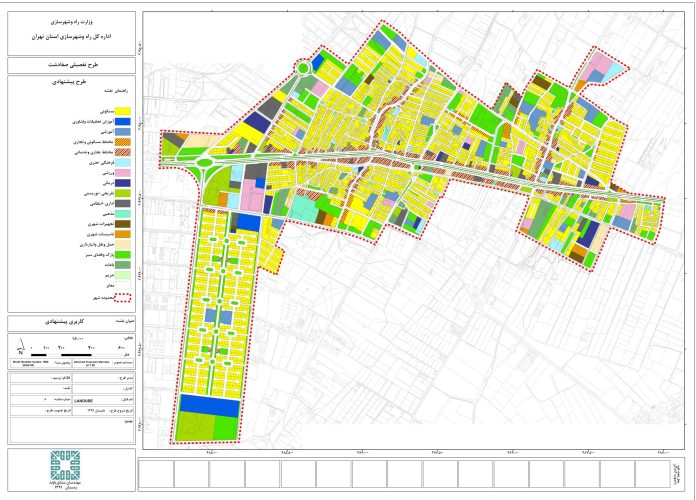The image size is (696, 500).
Task: Click the 'درمانی' legend label
Action: point(108,183)
